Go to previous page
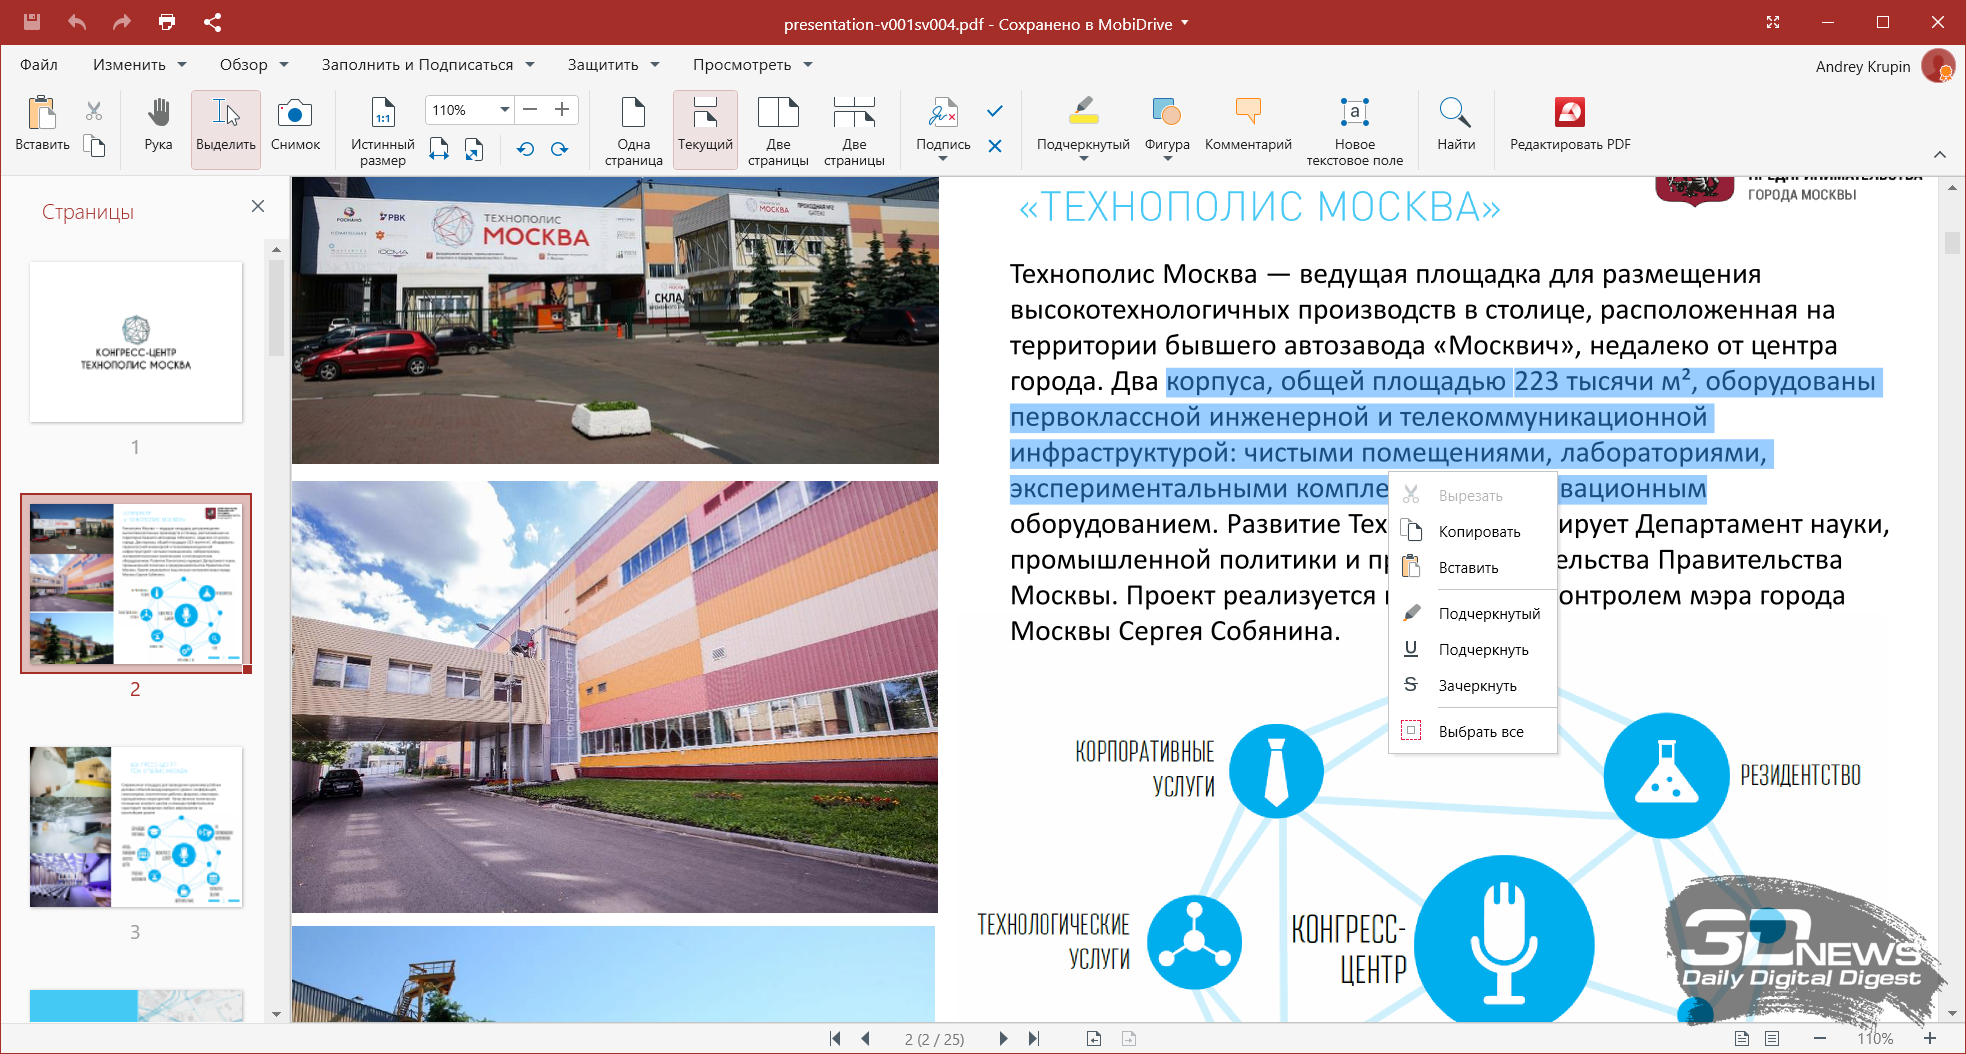The width and height of the screenshot is (1966, 1054). (x=866, y=1039)
